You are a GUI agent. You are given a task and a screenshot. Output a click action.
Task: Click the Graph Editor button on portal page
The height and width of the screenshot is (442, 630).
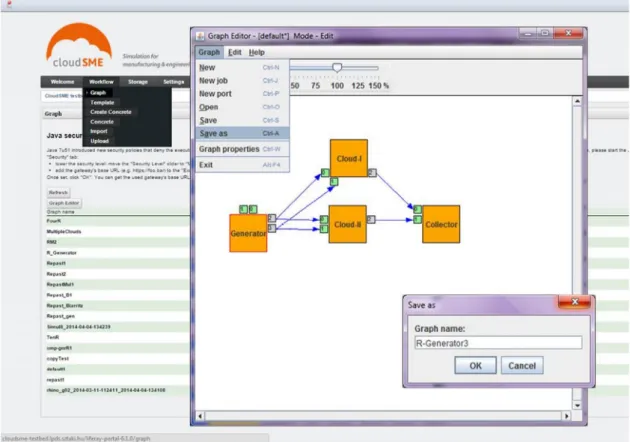point(64,203)
